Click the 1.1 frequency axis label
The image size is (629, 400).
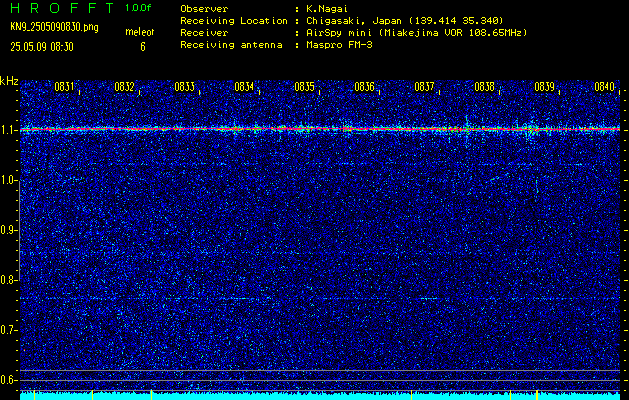(7, 130)
